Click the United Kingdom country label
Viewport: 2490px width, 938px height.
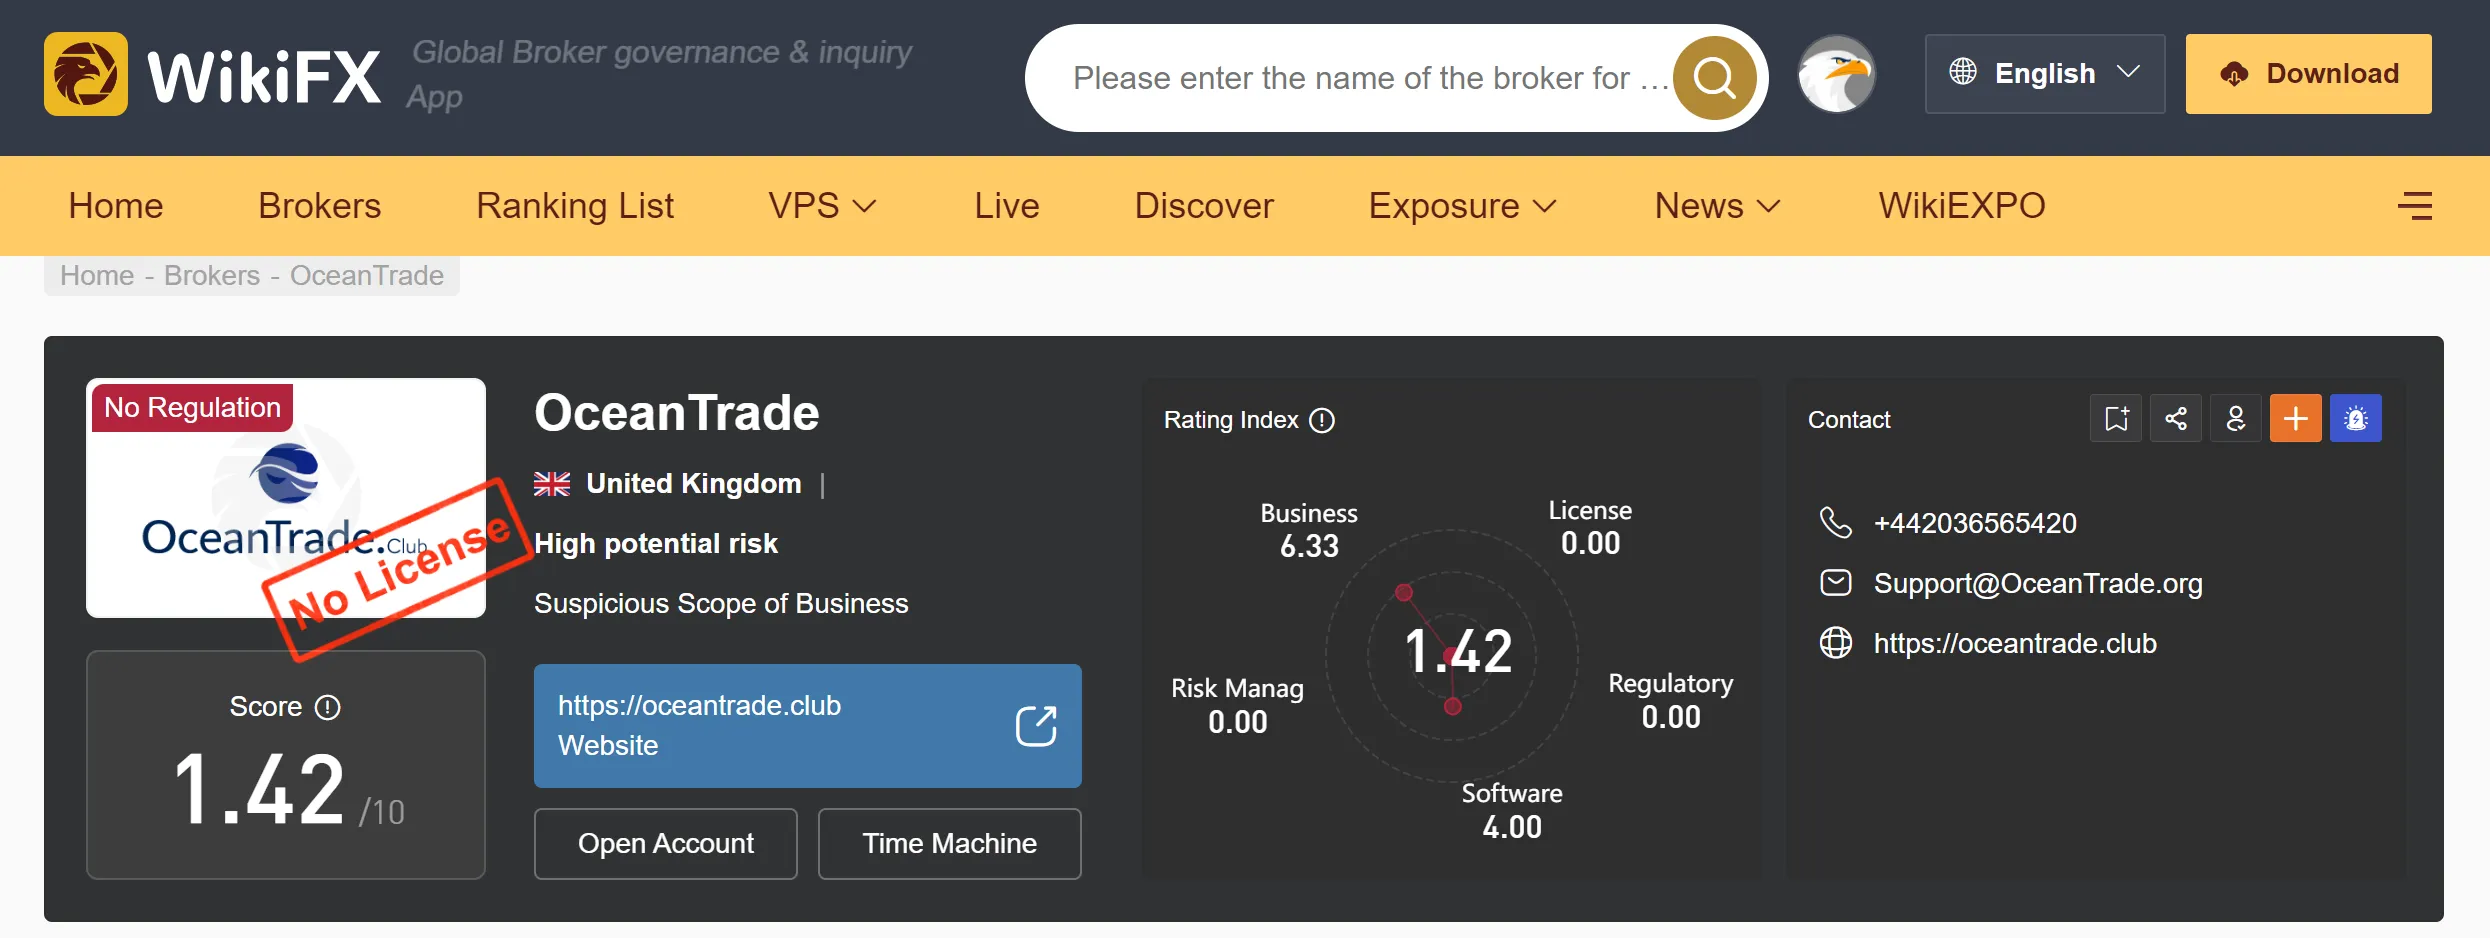[x=694, y=484]
